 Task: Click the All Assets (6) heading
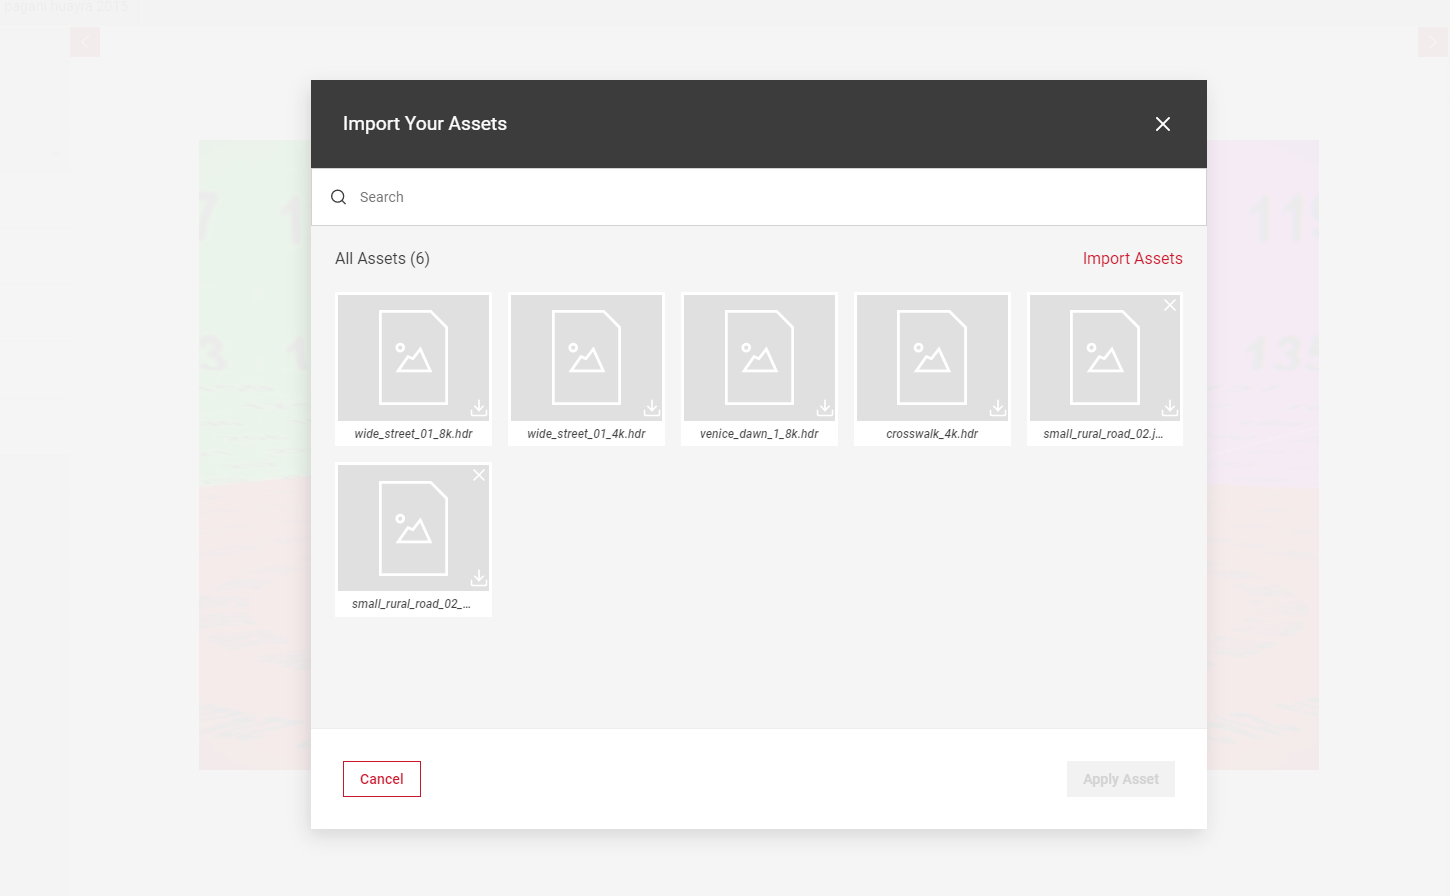point(382,258)
